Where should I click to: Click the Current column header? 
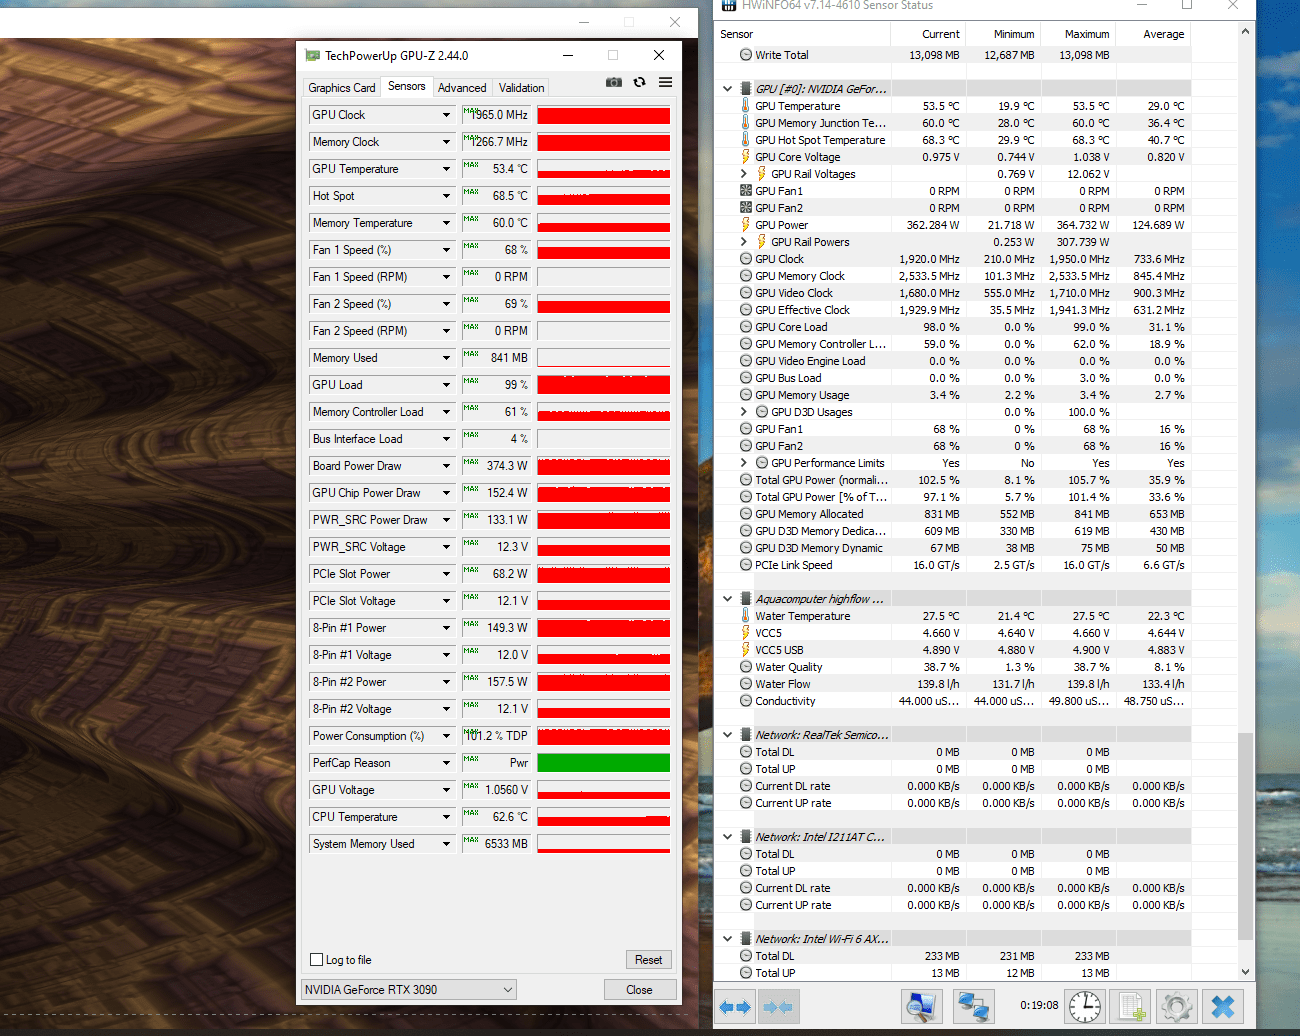tap(927, 34)
